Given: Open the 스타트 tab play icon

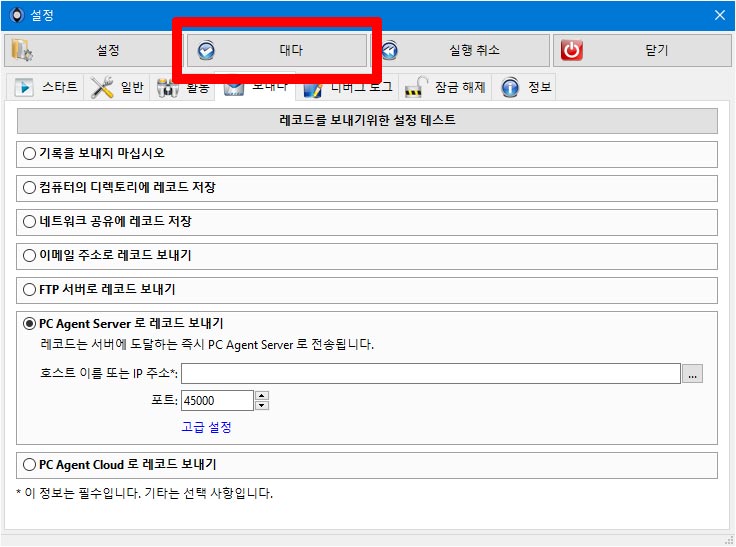Looking at the screenshot, I should point(23,87).
